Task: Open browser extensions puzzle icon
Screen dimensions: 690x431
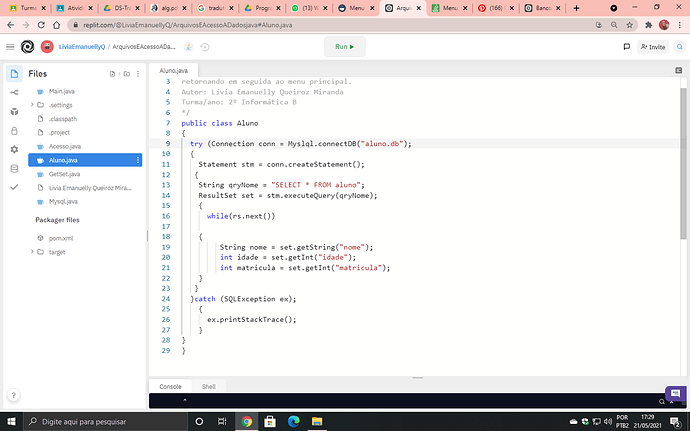Action: click(648, 25)
